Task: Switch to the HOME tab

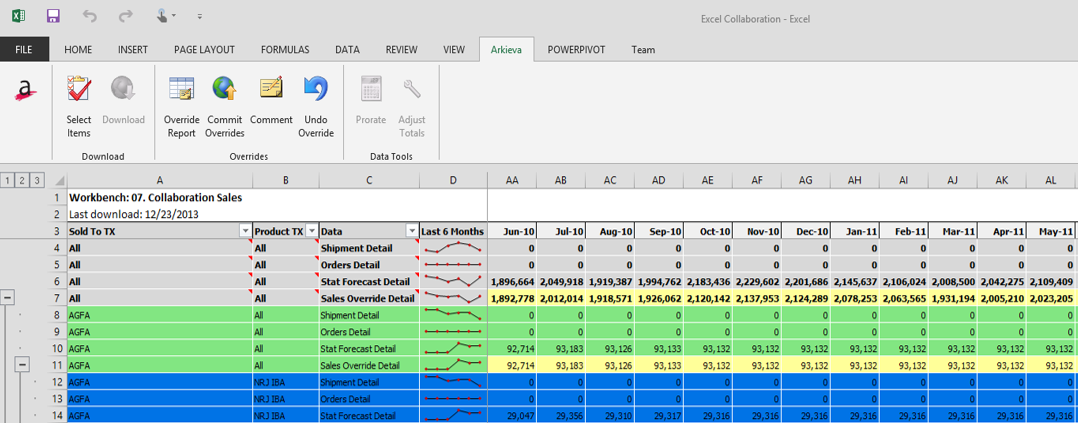Action: coord(78,50)
